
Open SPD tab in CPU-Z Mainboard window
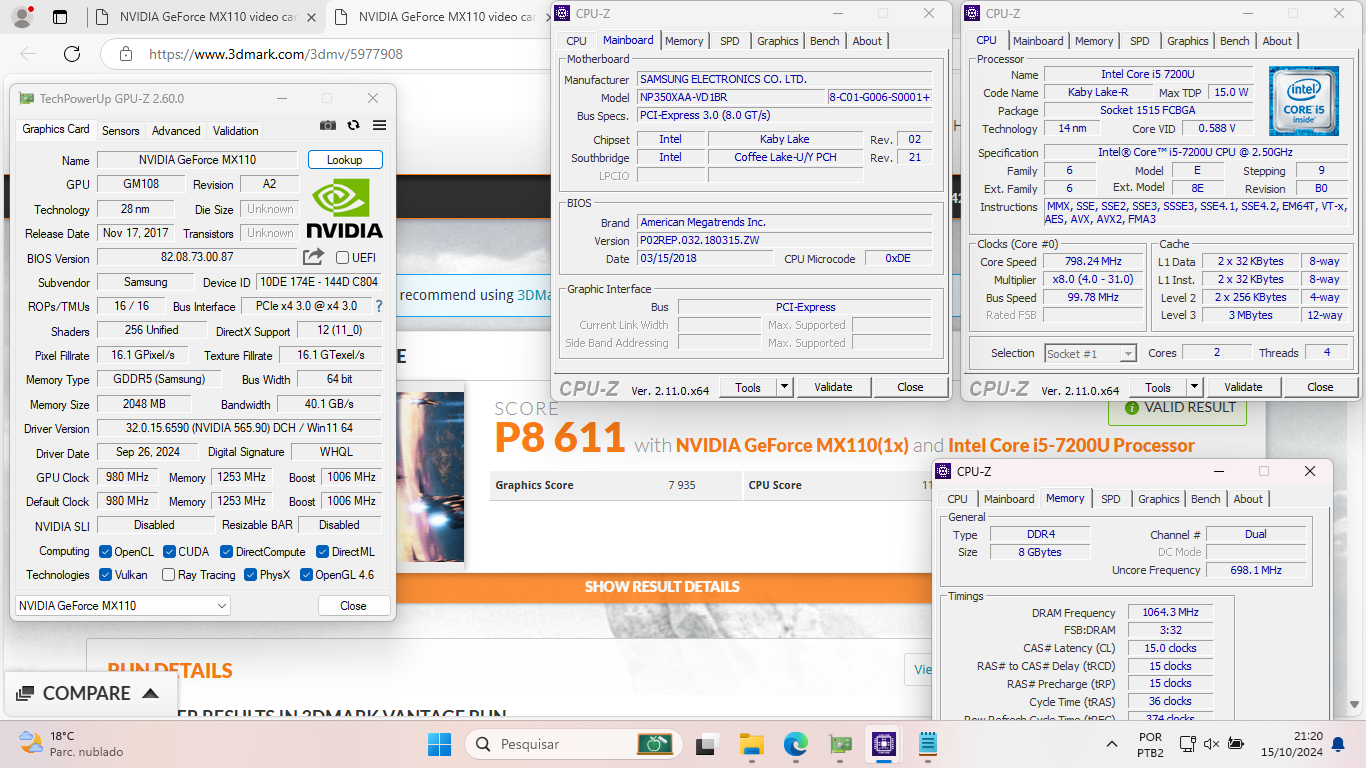click(730, 41)
